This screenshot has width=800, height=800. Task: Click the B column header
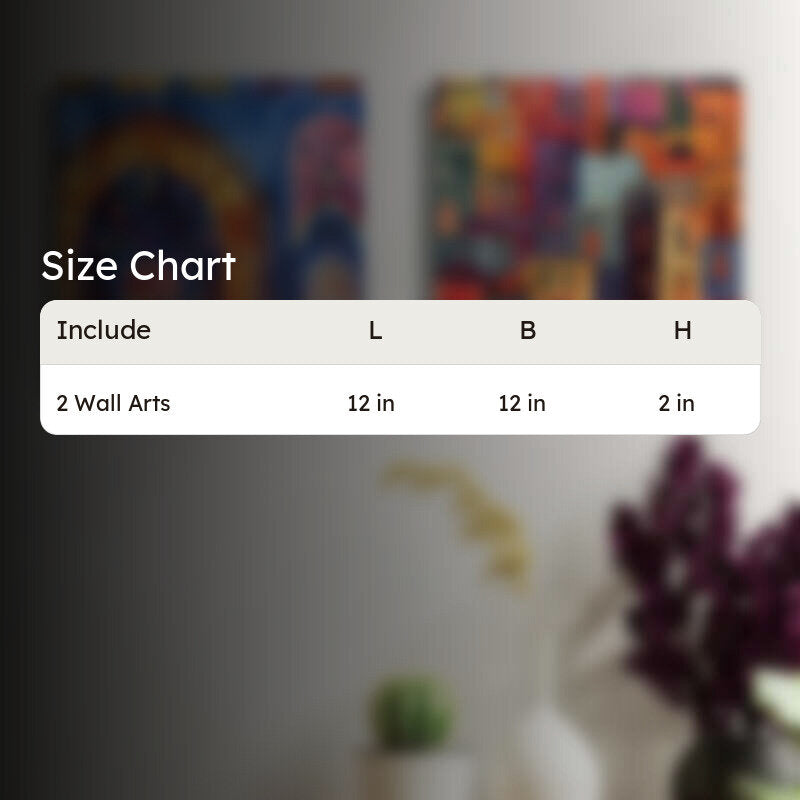point(528,331)
